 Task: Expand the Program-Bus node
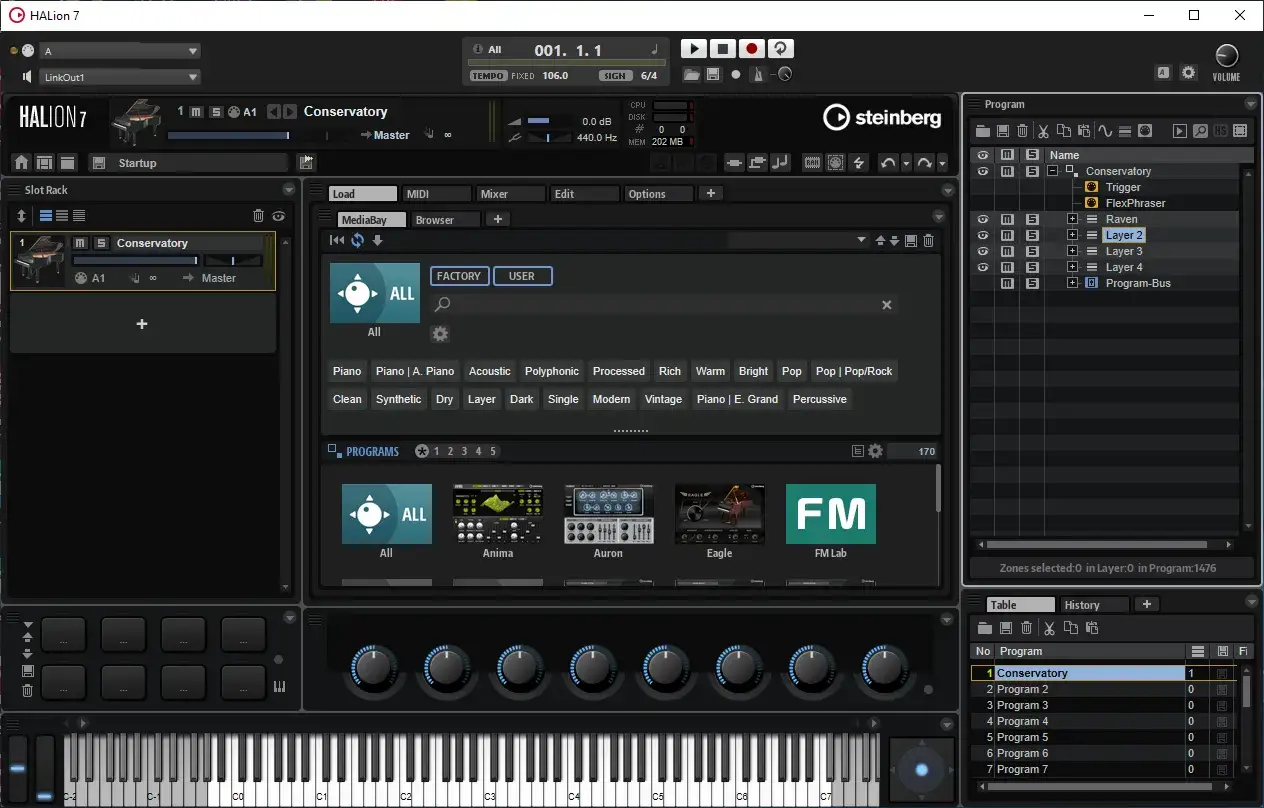pyautogui.click(x=1072, y=283)
